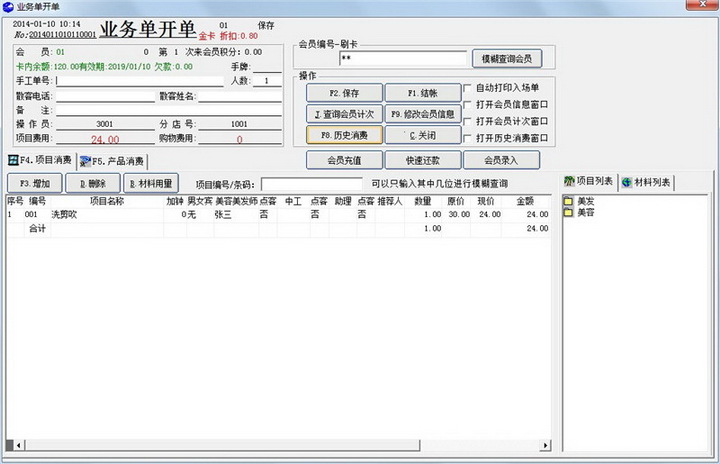Click the app icon in title bar

8,7
